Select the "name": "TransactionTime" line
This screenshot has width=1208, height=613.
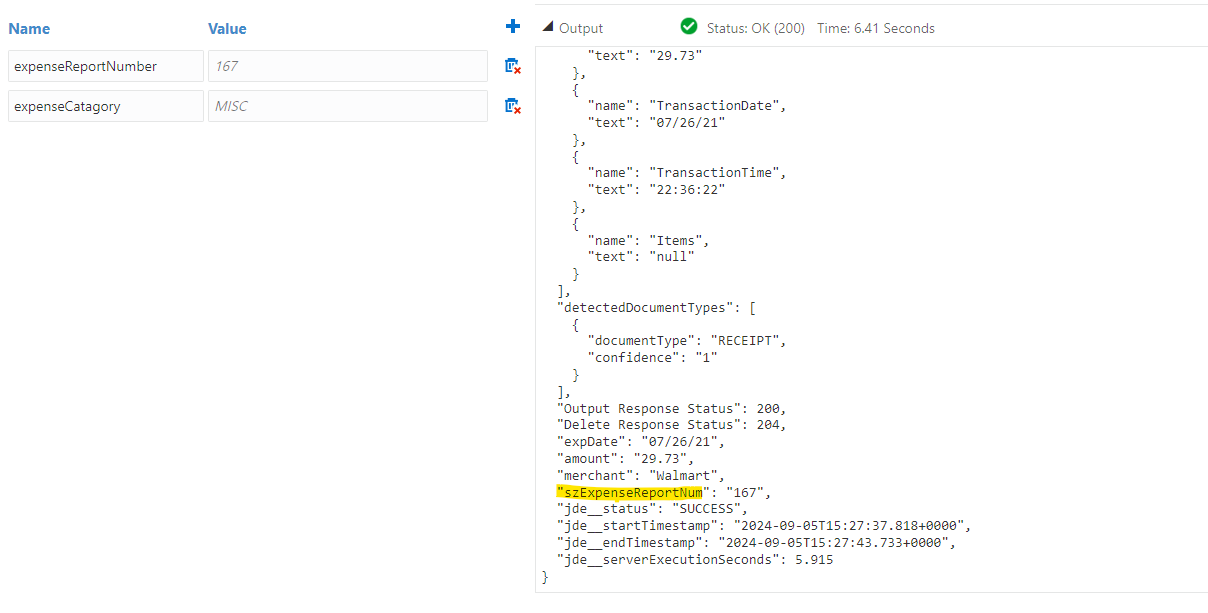[688, 173]
